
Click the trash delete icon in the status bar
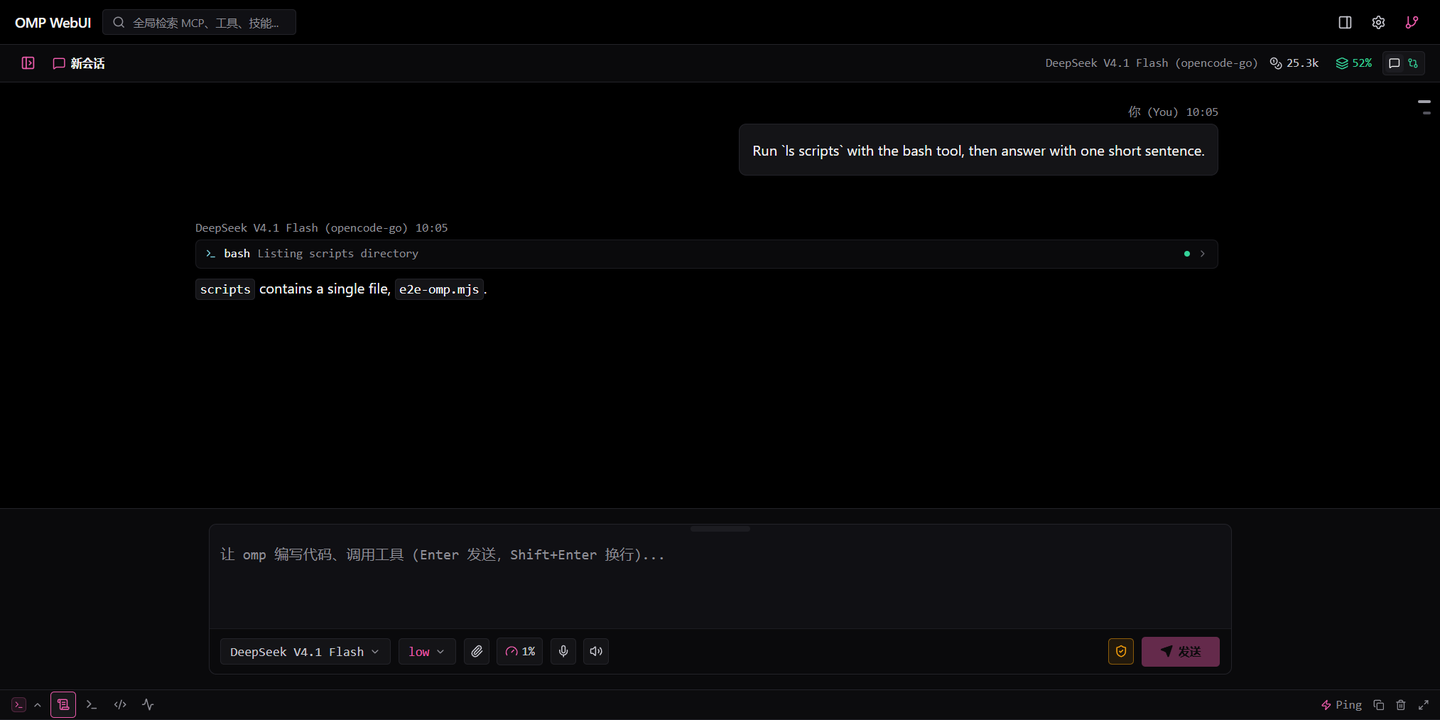1401,705
